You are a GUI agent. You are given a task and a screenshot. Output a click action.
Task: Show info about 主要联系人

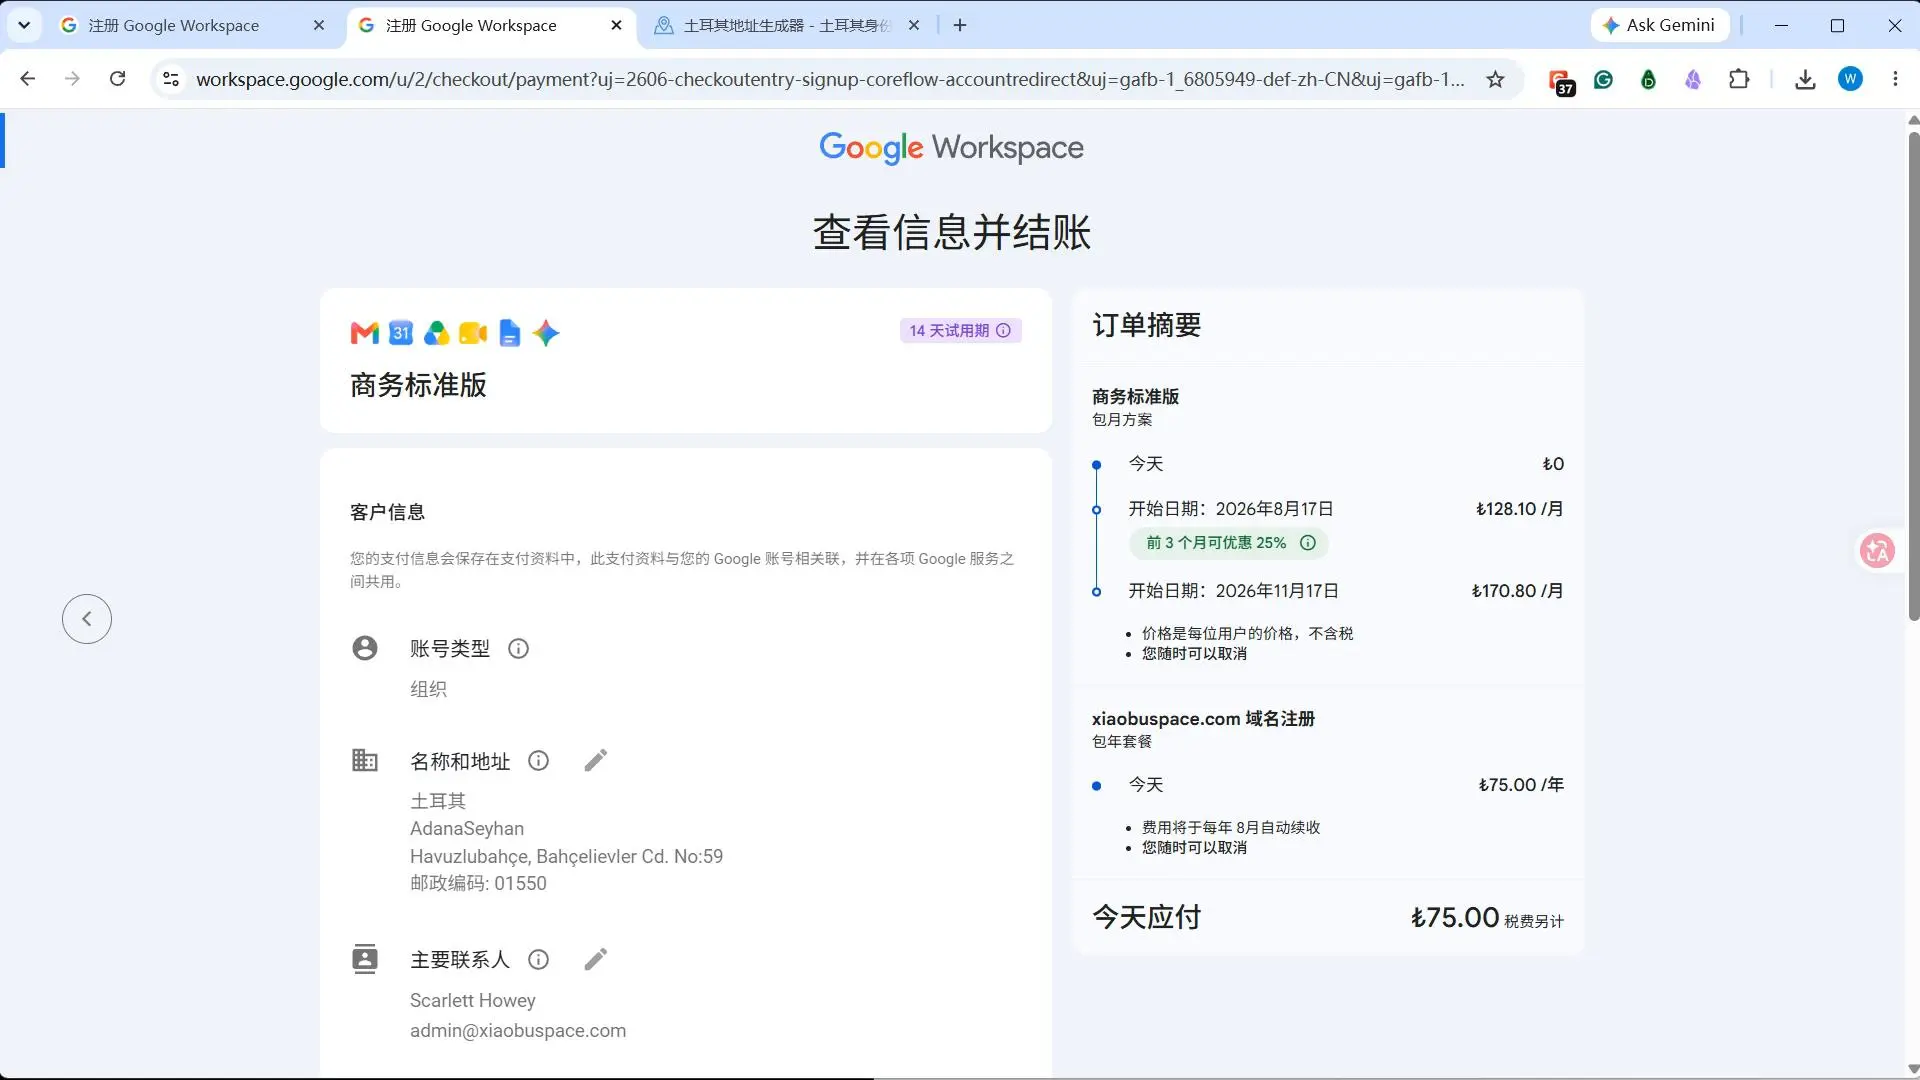pyautogui.click(x=538, y=960)
